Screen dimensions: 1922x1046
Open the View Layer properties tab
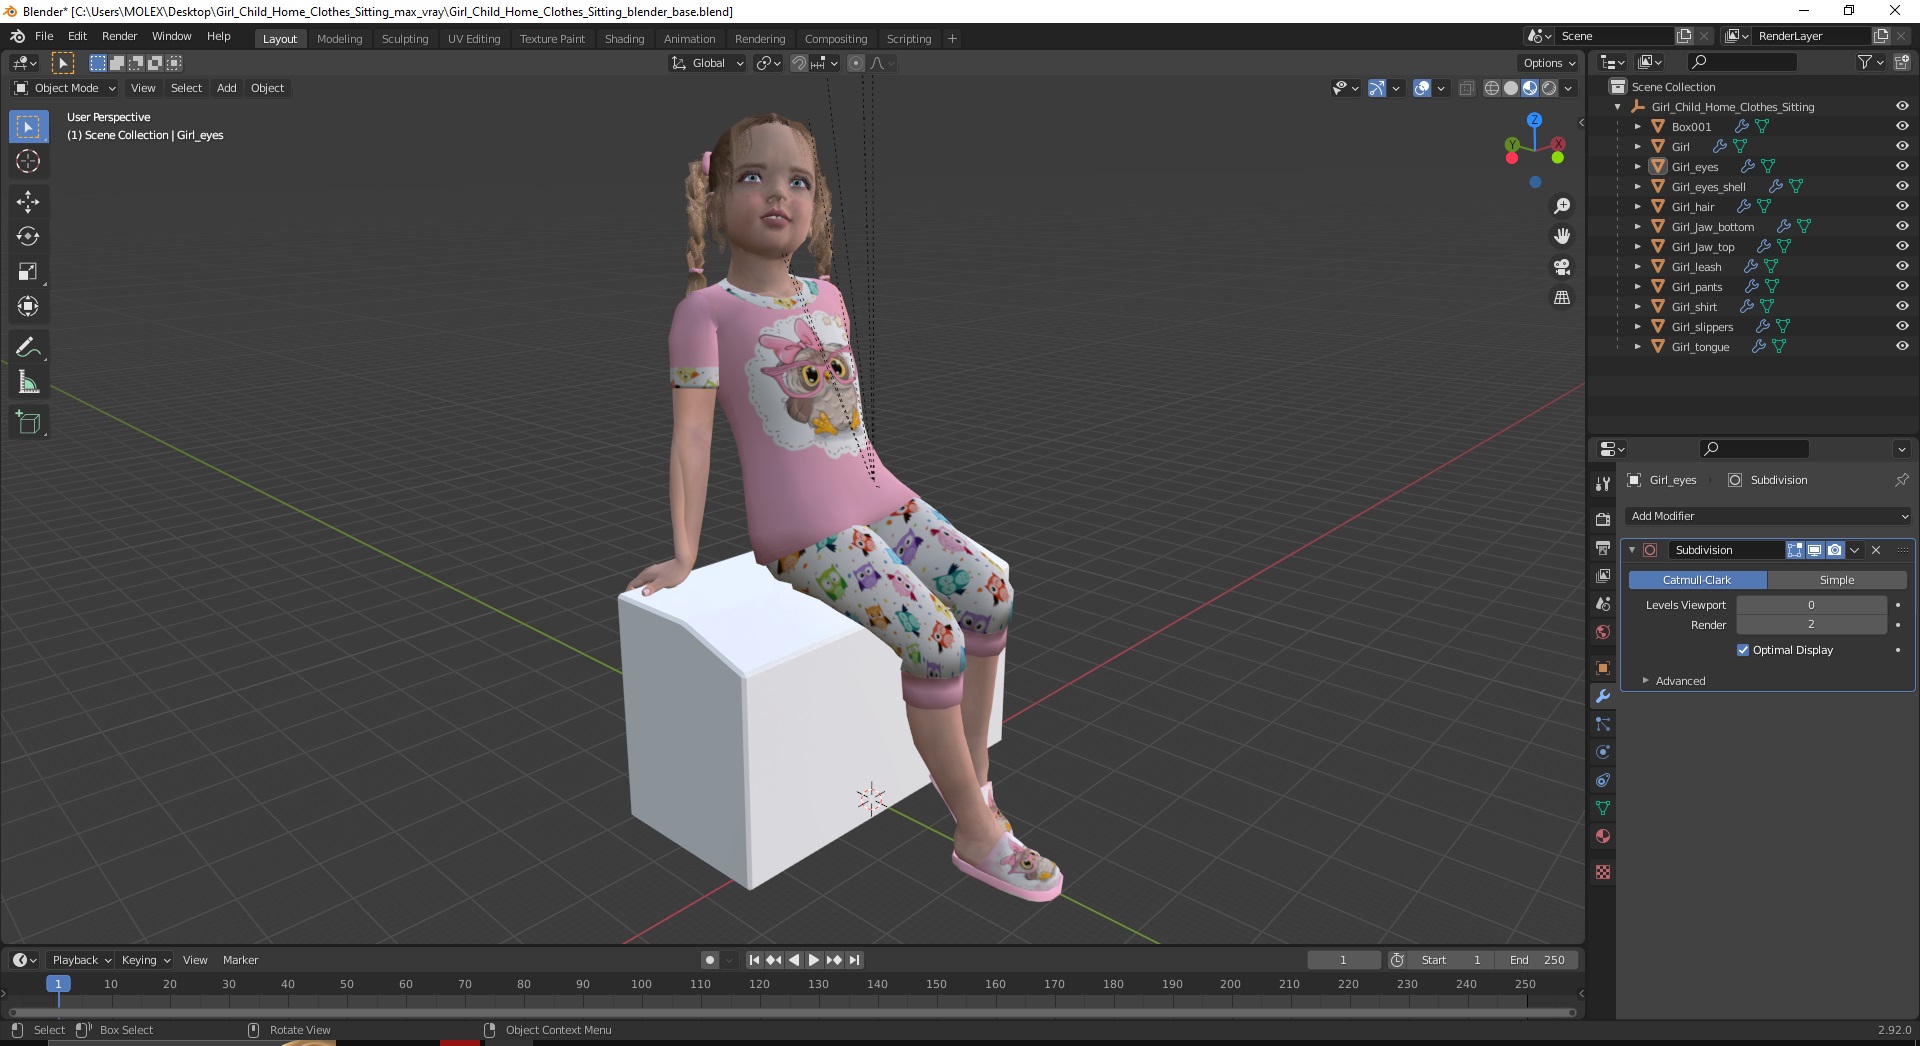(x=1603, y=576)
